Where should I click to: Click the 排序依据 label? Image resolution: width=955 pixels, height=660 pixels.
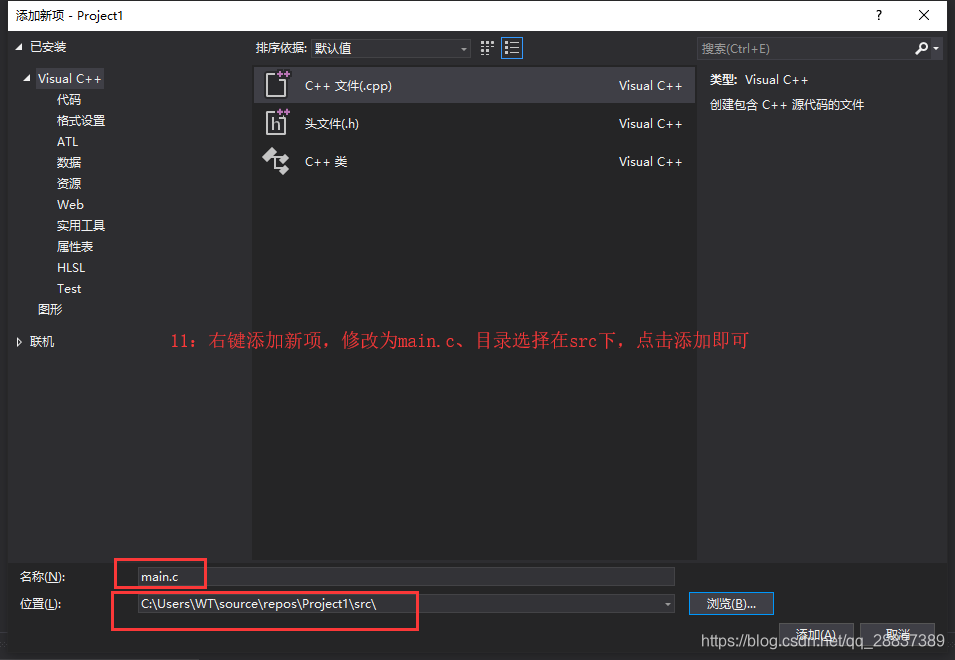click(281, 48)
